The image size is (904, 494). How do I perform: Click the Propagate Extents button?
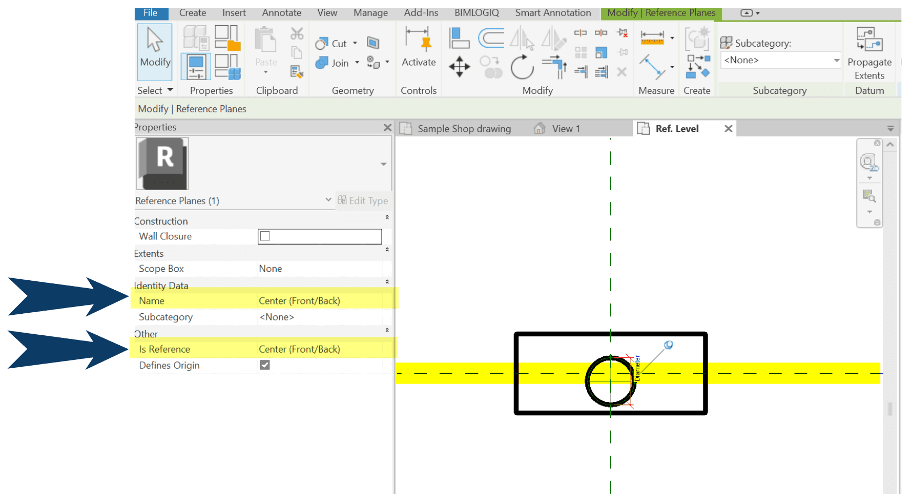click(869, 54)
